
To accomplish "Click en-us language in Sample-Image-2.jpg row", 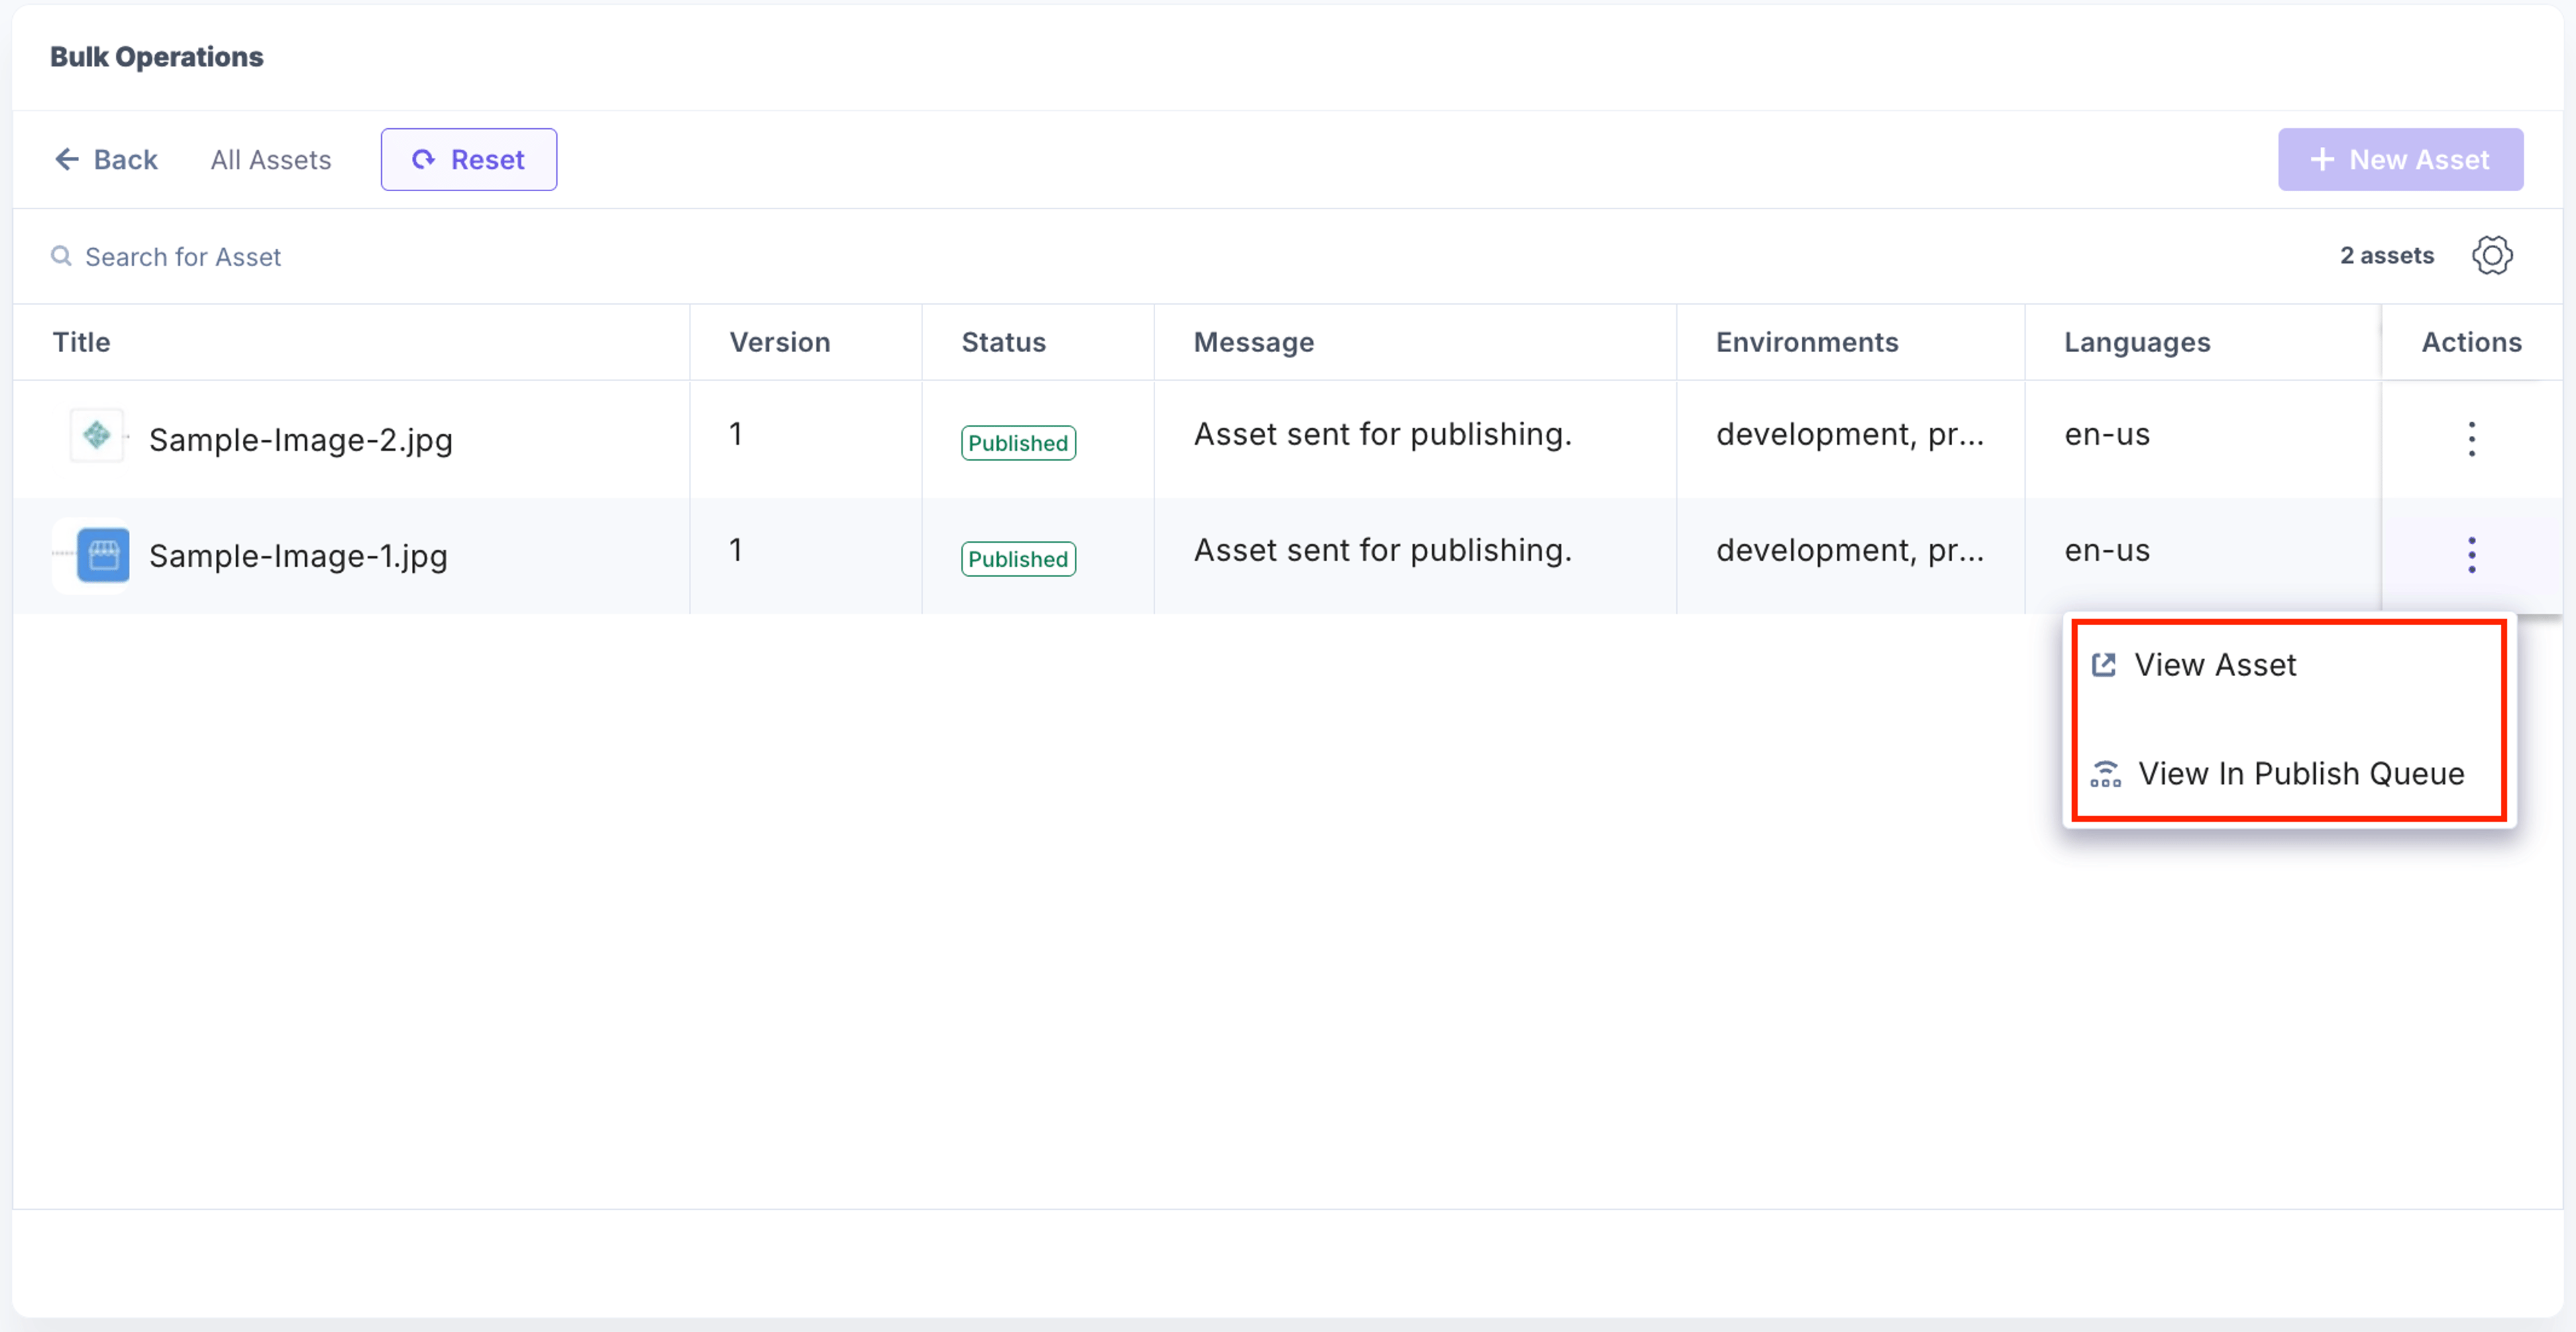I will (2107, 434).
